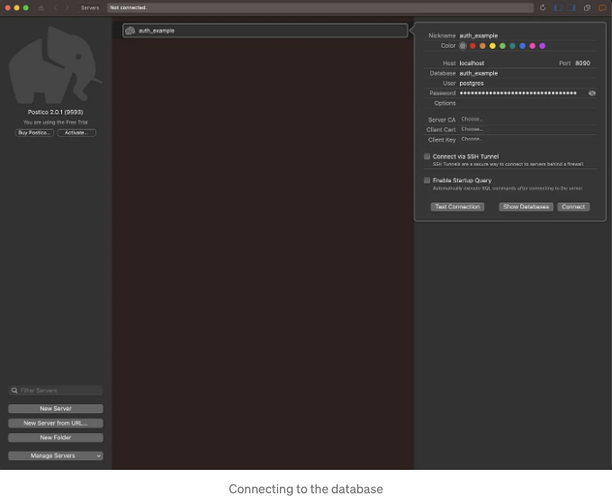This screenshot has height=497, width=612.
Task: Go back with the left arrow
Action: [55, 8]
